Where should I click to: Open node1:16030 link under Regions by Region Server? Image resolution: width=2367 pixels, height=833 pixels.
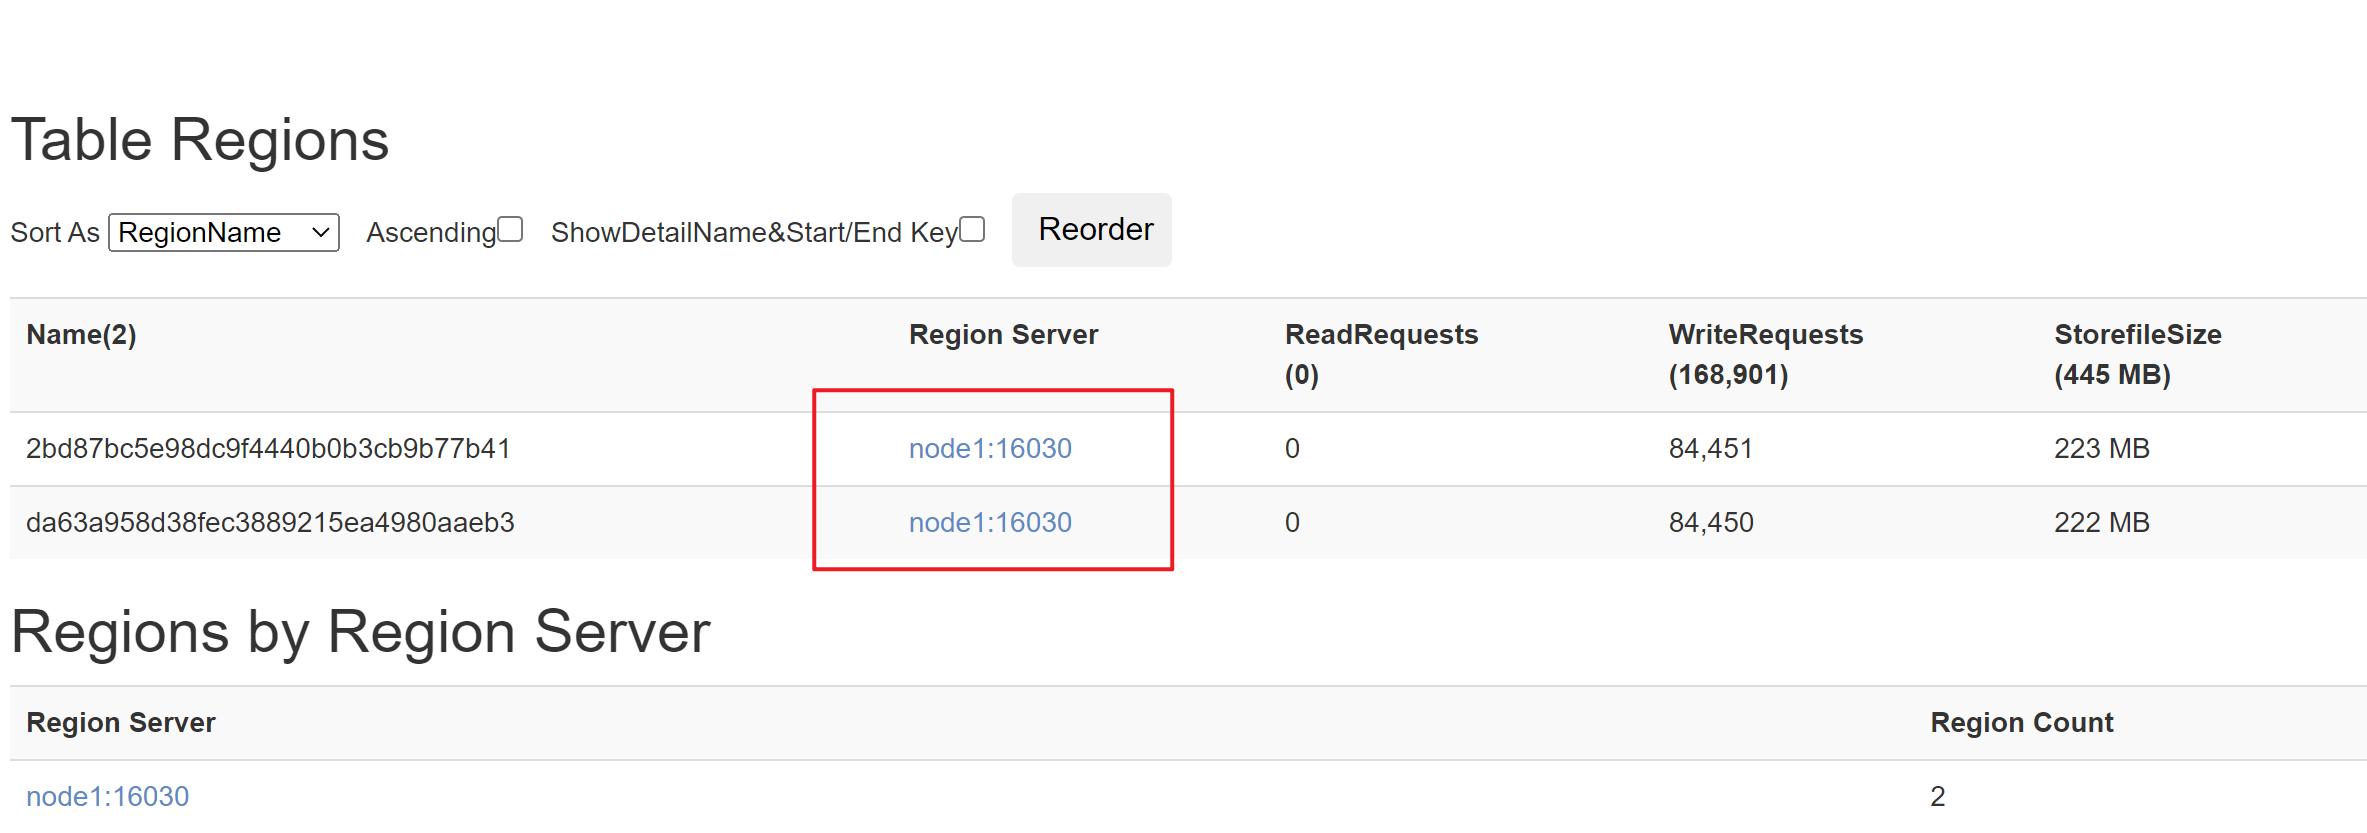pos(108,796)
